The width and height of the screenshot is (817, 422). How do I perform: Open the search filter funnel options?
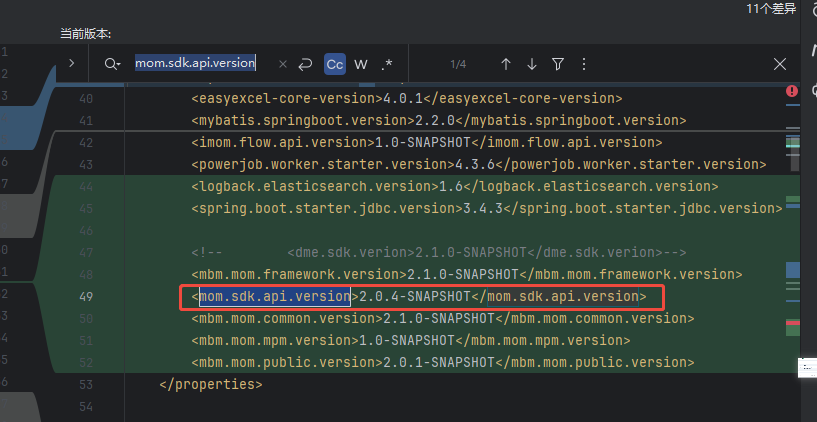(x=558, y=64)
